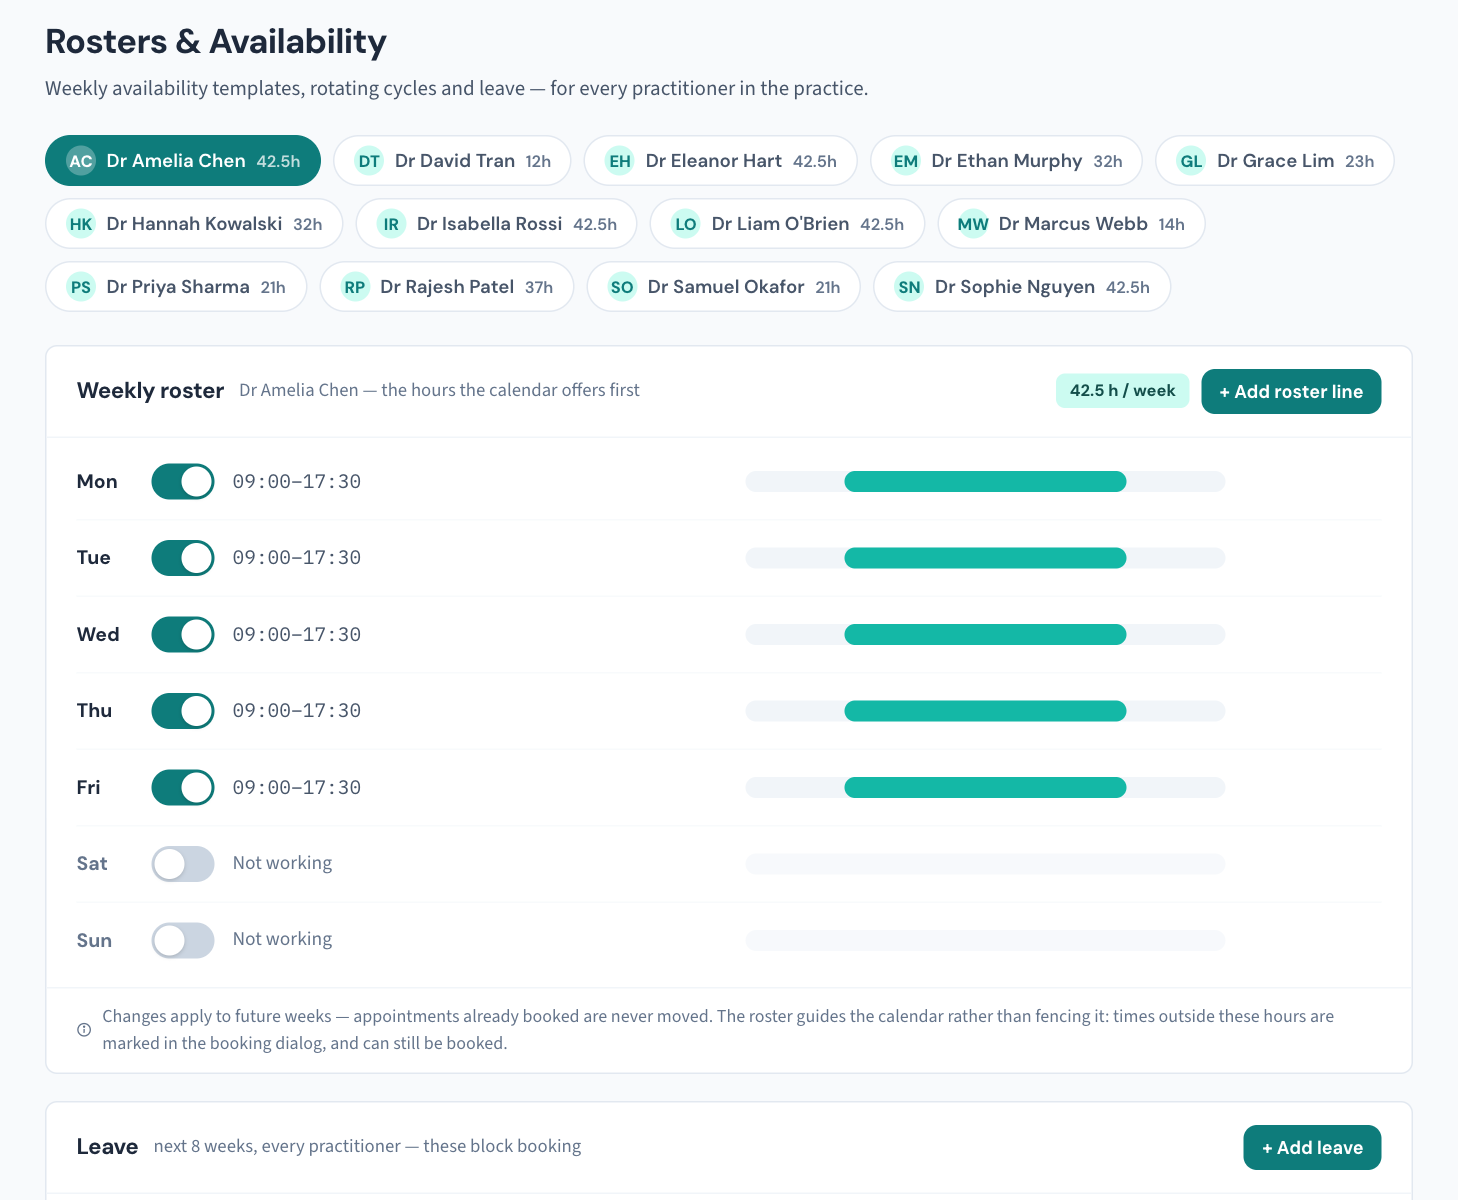Open Dr Liam O'Brien's roster

tap(788, 224)
